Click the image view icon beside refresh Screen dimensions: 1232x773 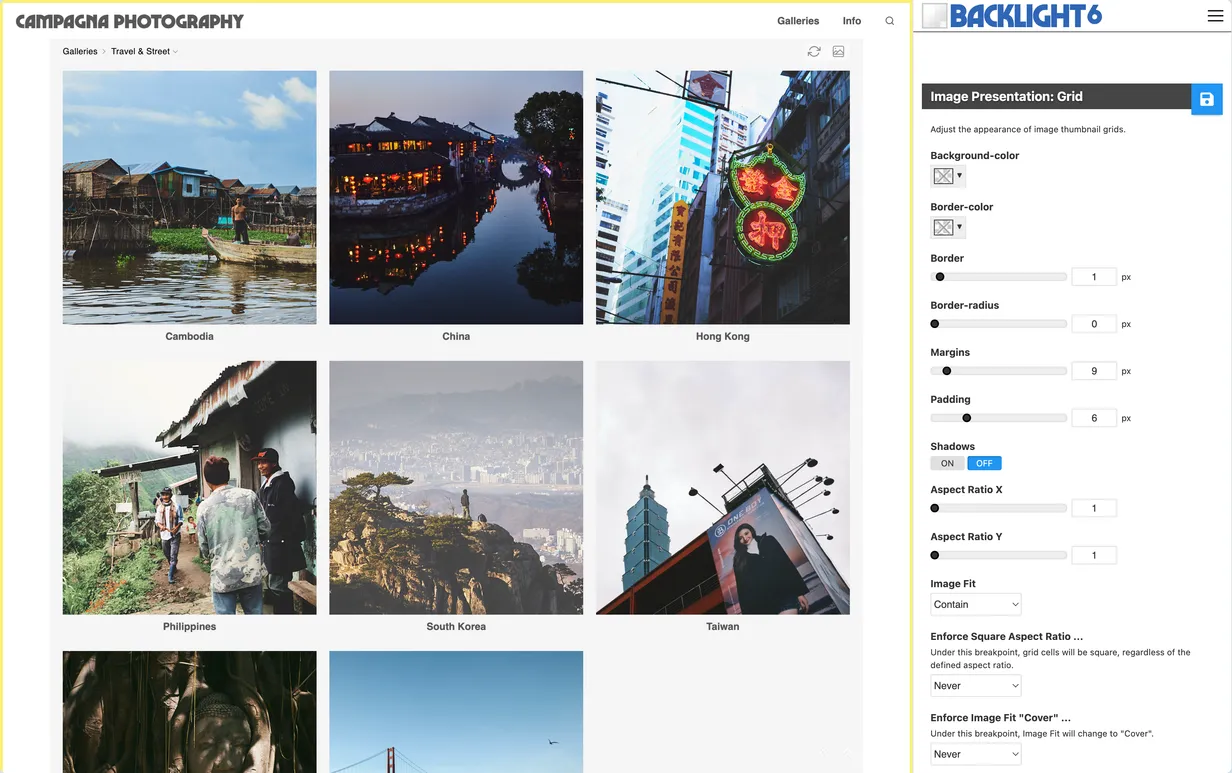(839, 51)
